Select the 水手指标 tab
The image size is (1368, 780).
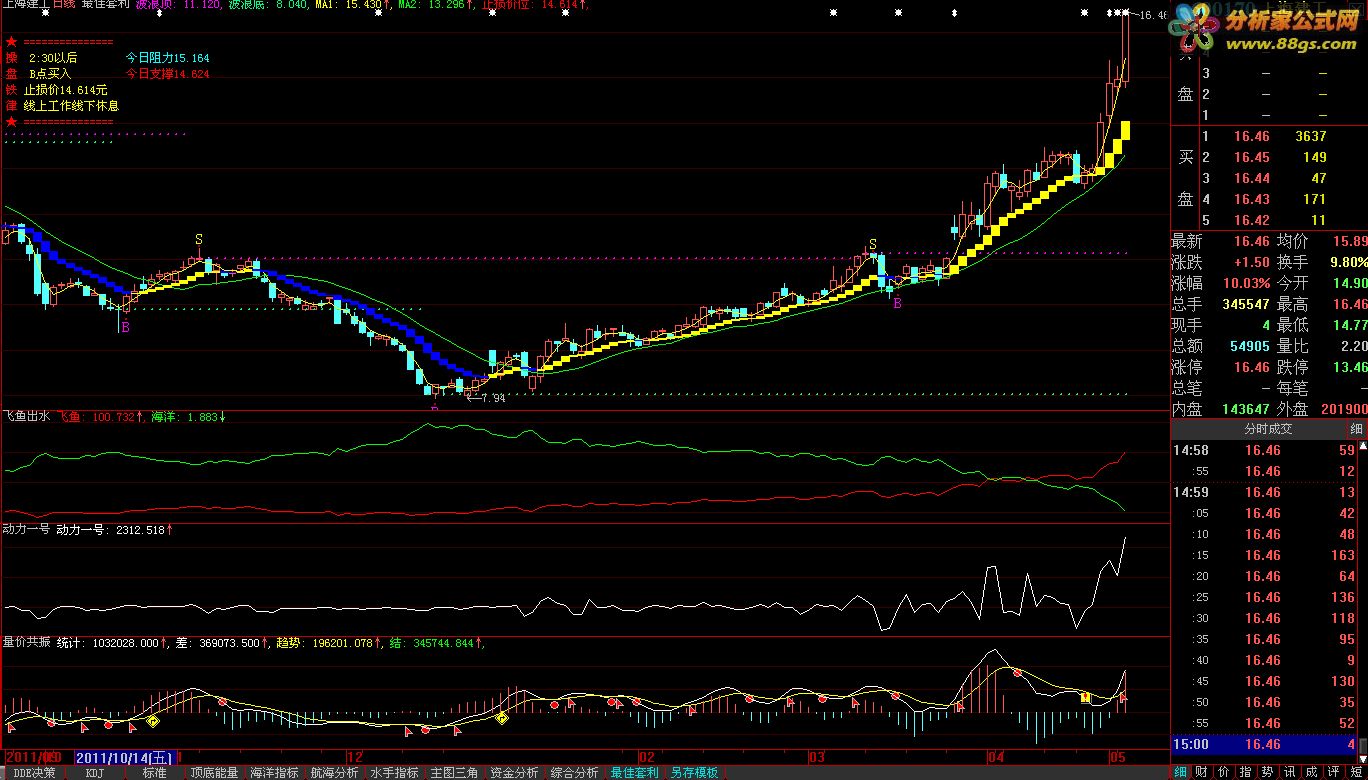coord(394,773)
